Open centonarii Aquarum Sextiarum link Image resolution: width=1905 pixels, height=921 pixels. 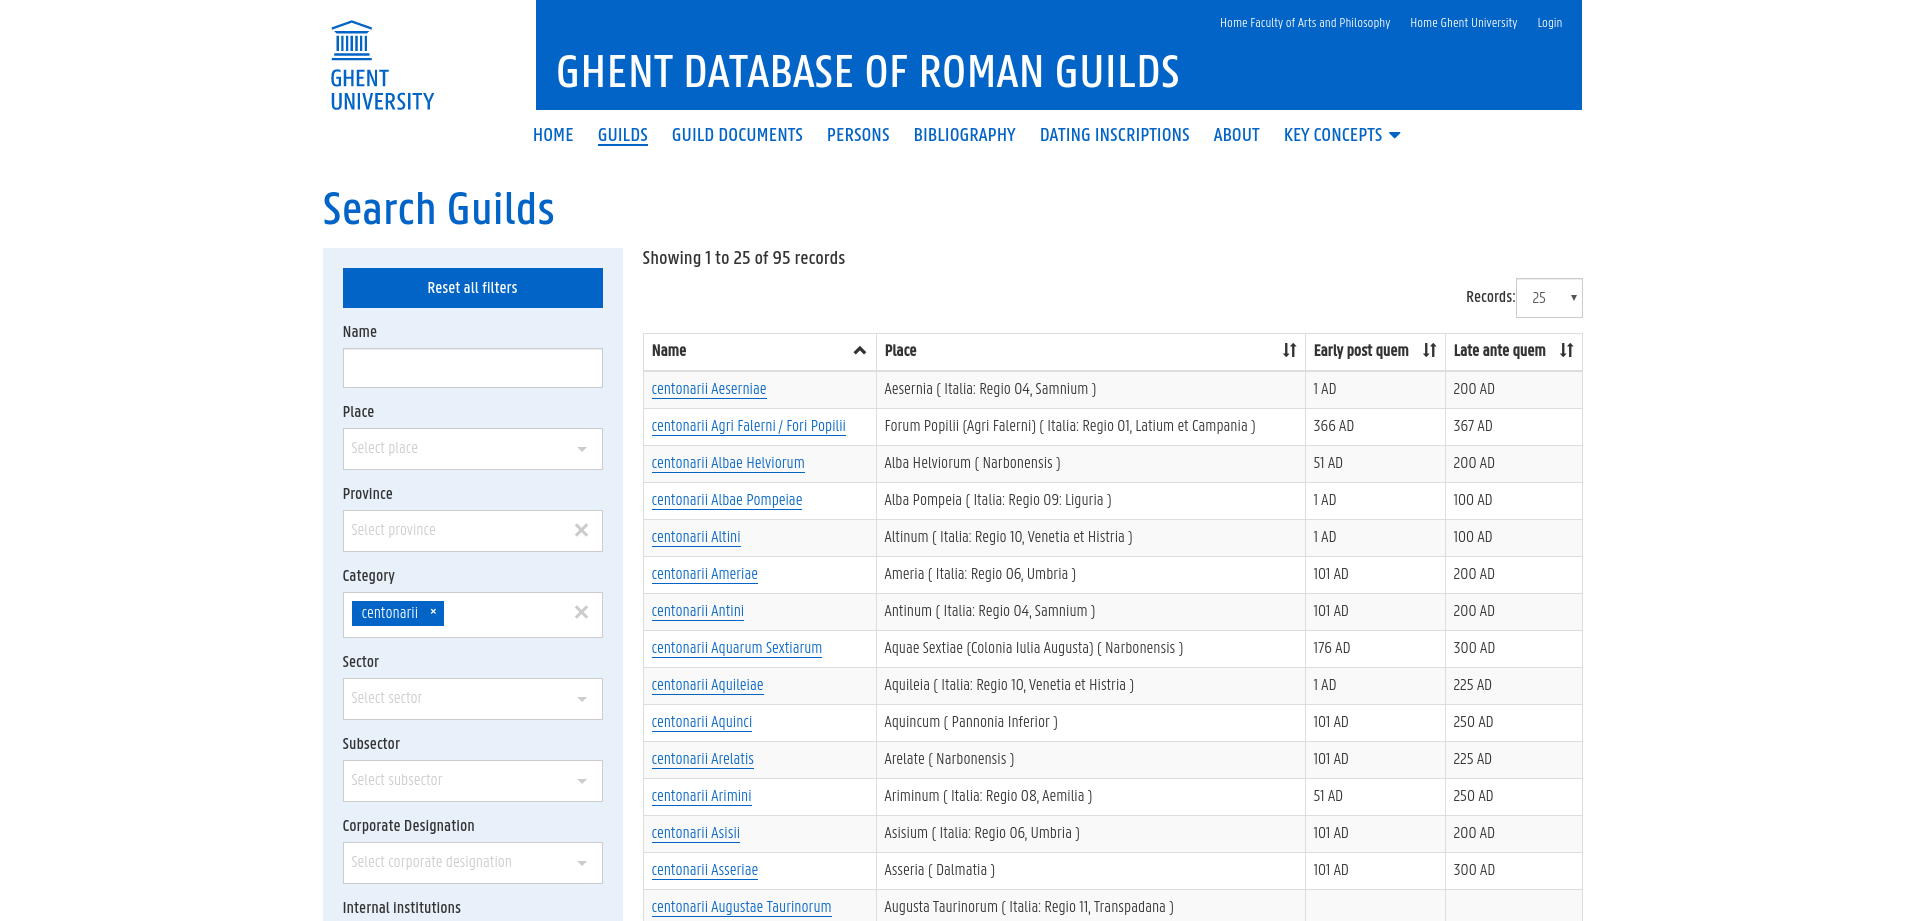737,649
